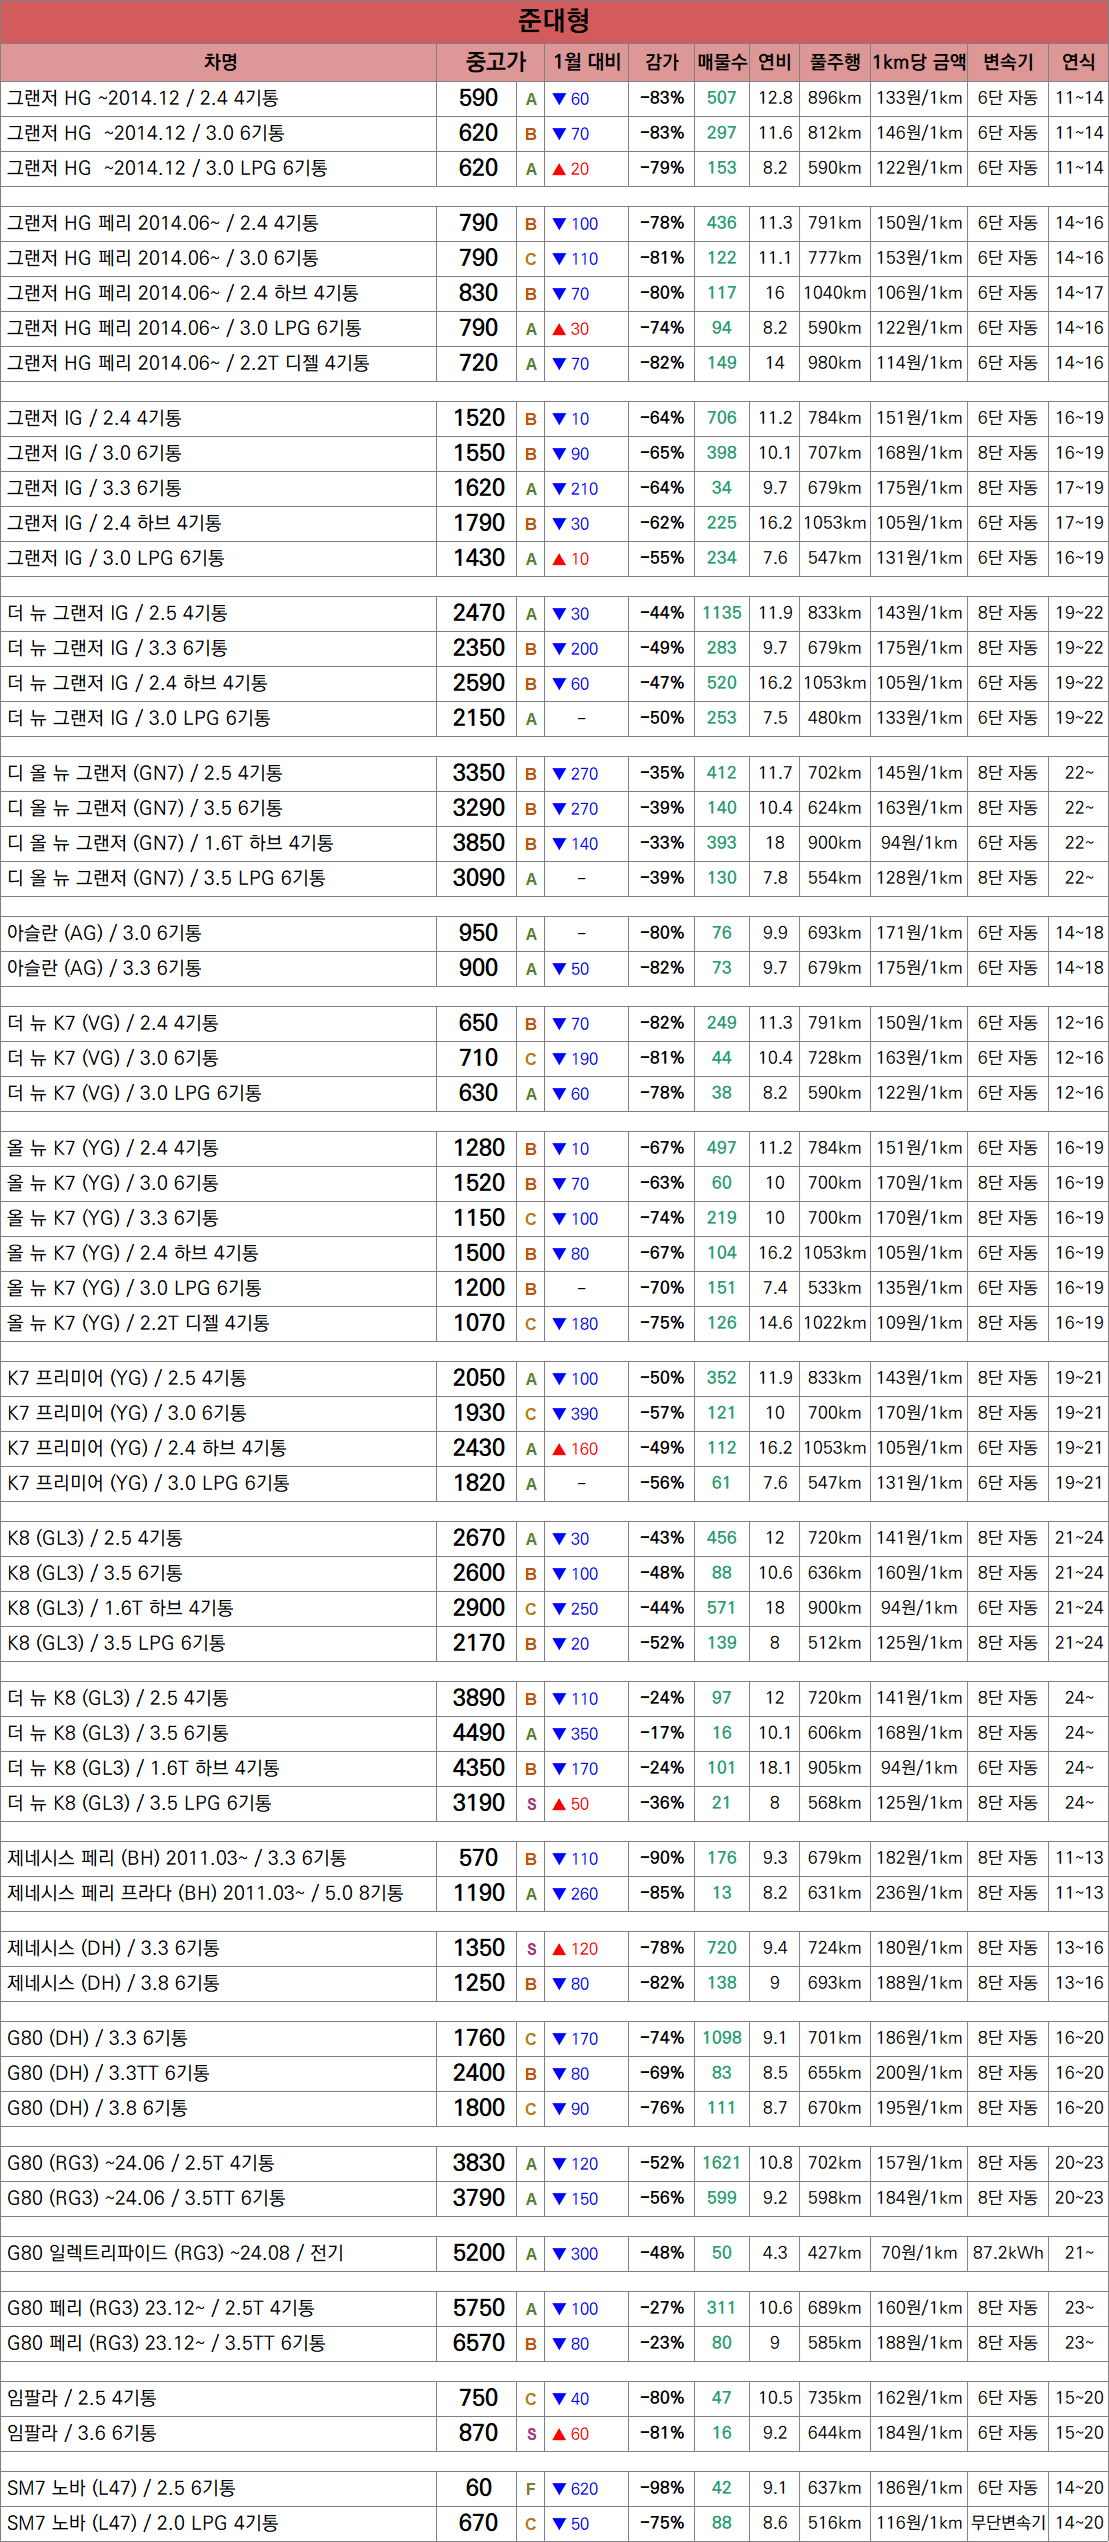The width and height of the screenshot is (1109, 2542).
Task: Click the 87.2kWh battery capacity cell
Action: (x=1007, y=2253)
